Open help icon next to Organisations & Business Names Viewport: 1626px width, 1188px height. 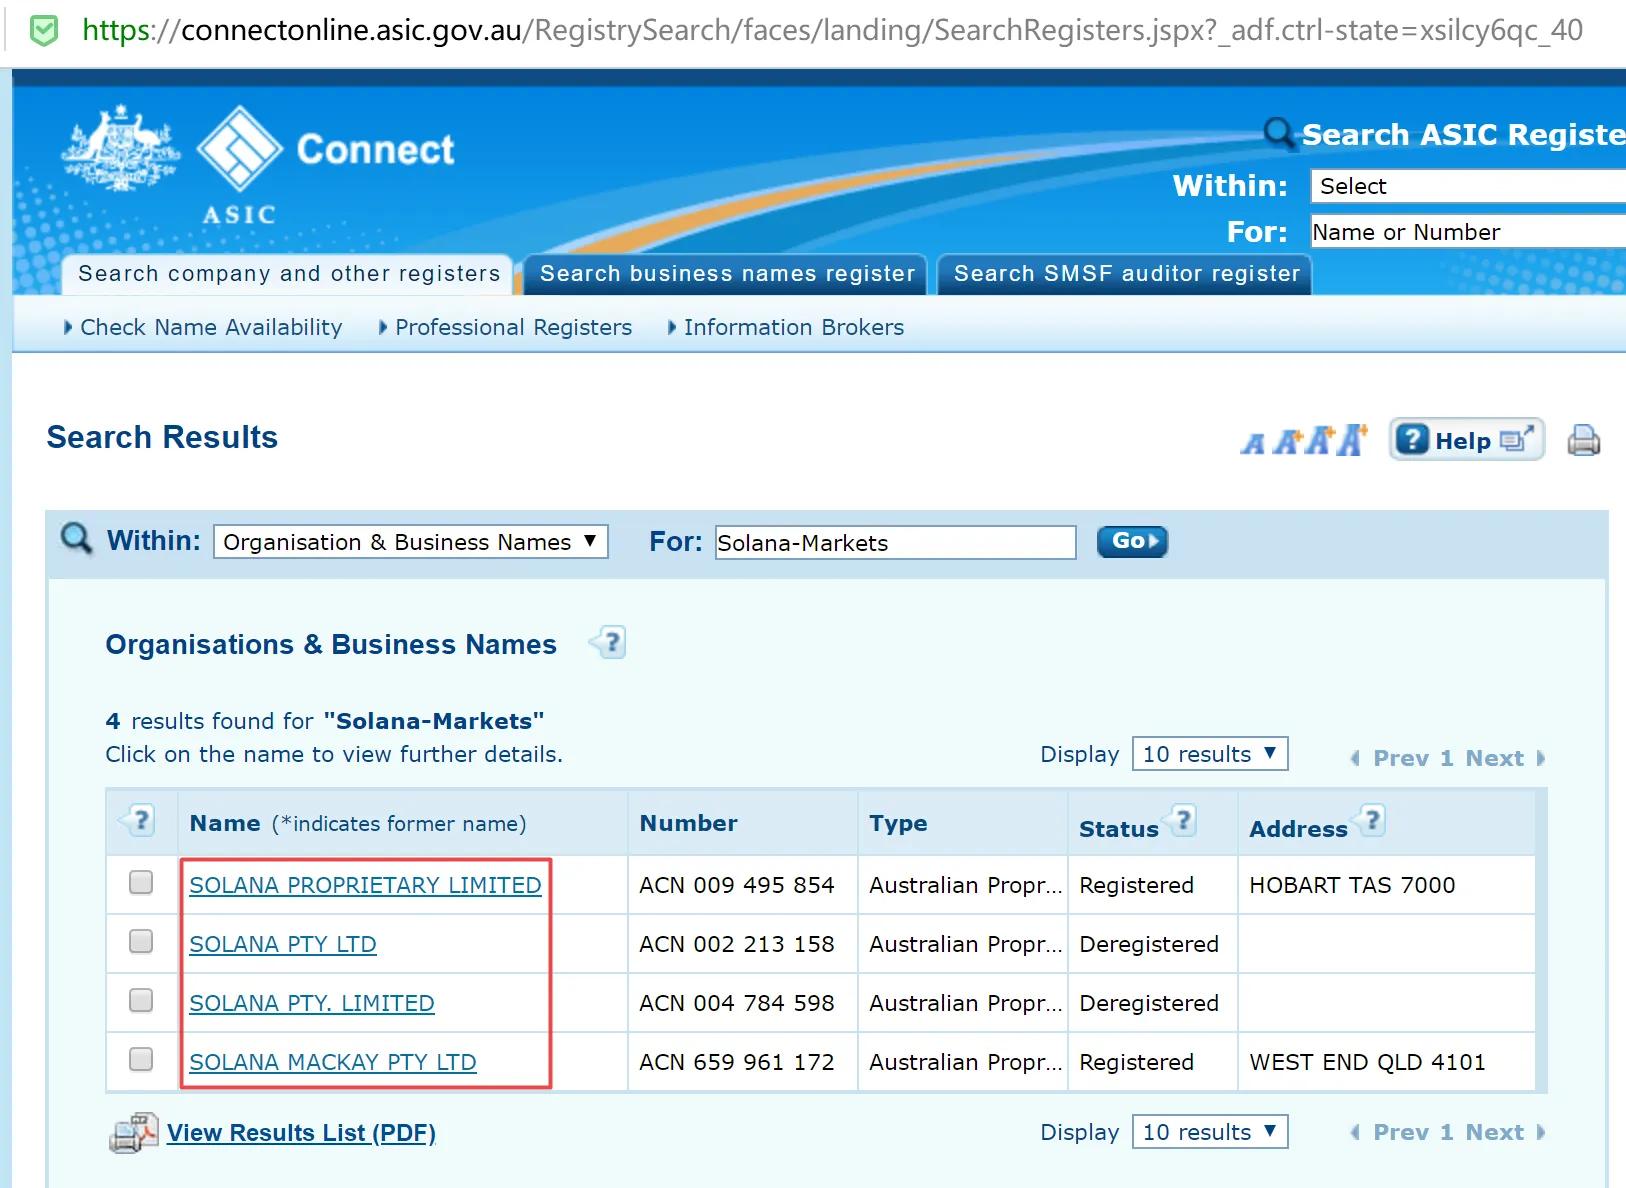coord(609,642)
